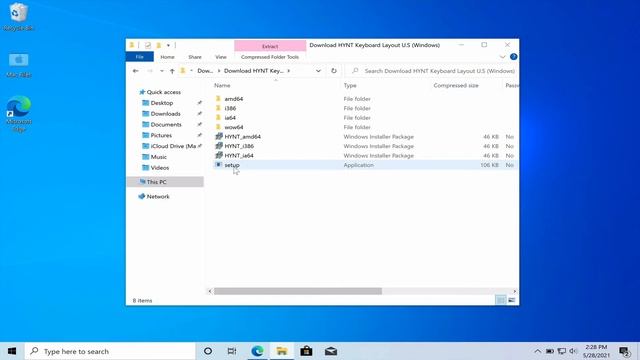The width and height of the screenshot is (640, 360).
Task: Select the setup application icon
Action: pyautogui.click(x=219, y=165)
